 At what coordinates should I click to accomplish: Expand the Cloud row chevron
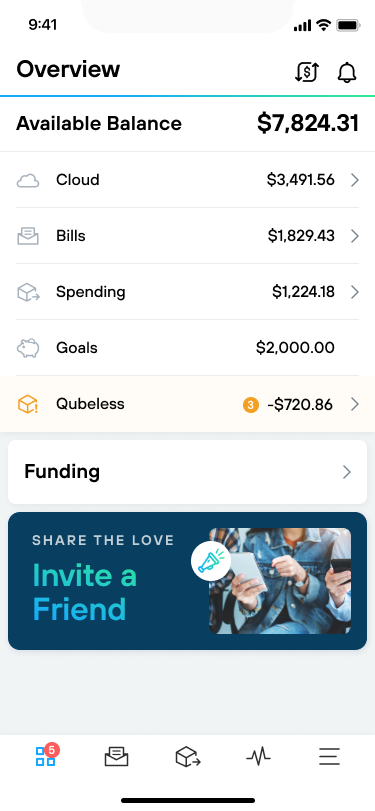click(355, 180)
